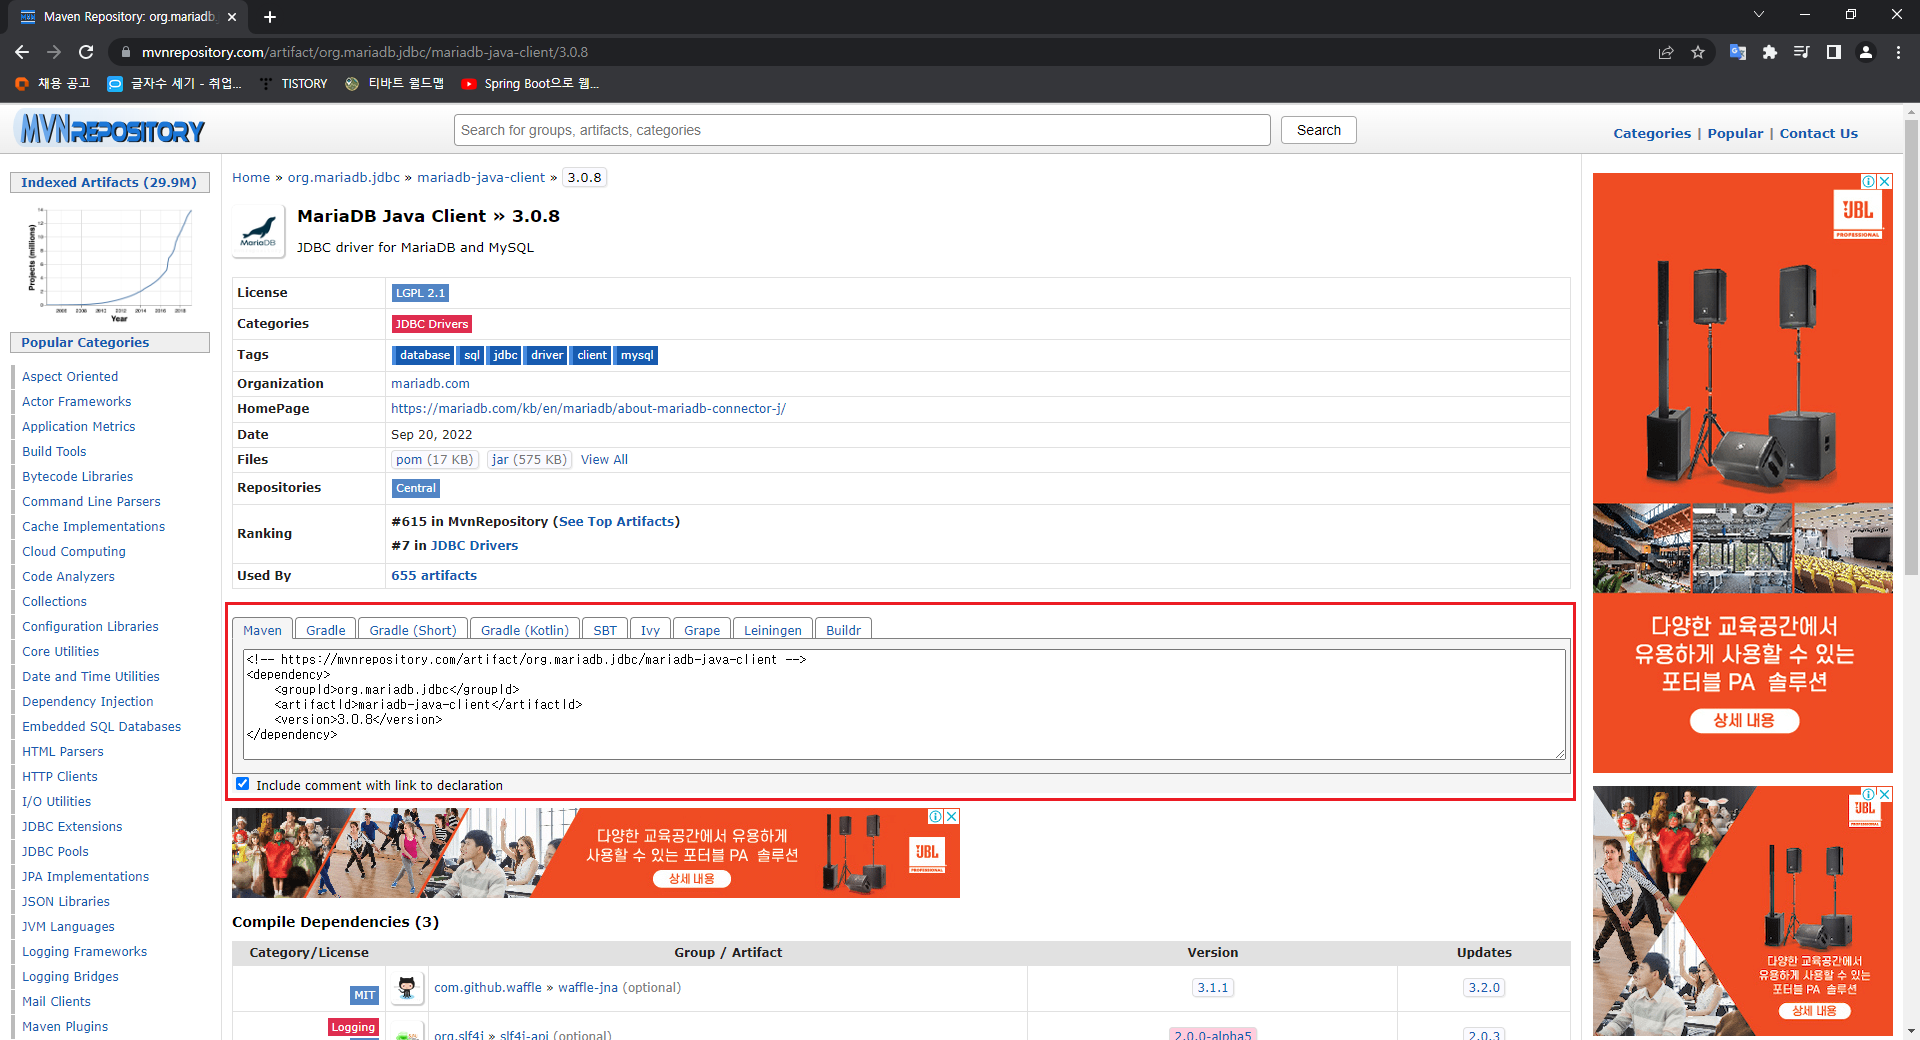Image resolution: width=1920 pixels, height=1040 pixels.
Task: Reload the page with refresh icon
Action: coord(86,52)
